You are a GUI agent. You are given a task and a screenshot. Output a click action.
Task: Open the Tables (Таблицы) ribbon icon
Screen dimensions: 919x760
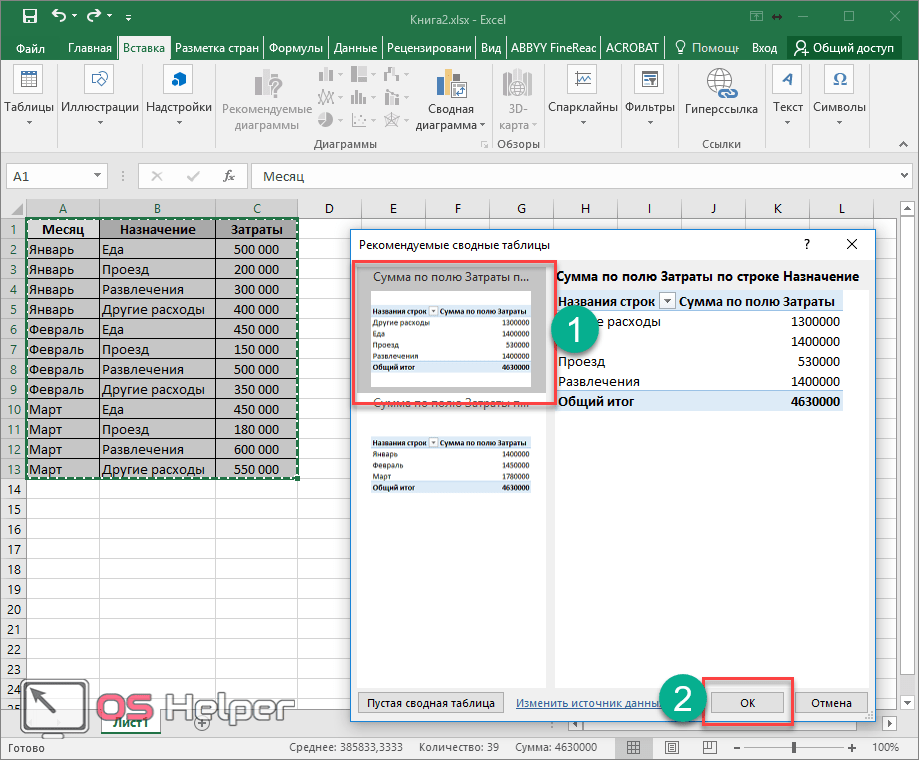(x=29, y=81)
